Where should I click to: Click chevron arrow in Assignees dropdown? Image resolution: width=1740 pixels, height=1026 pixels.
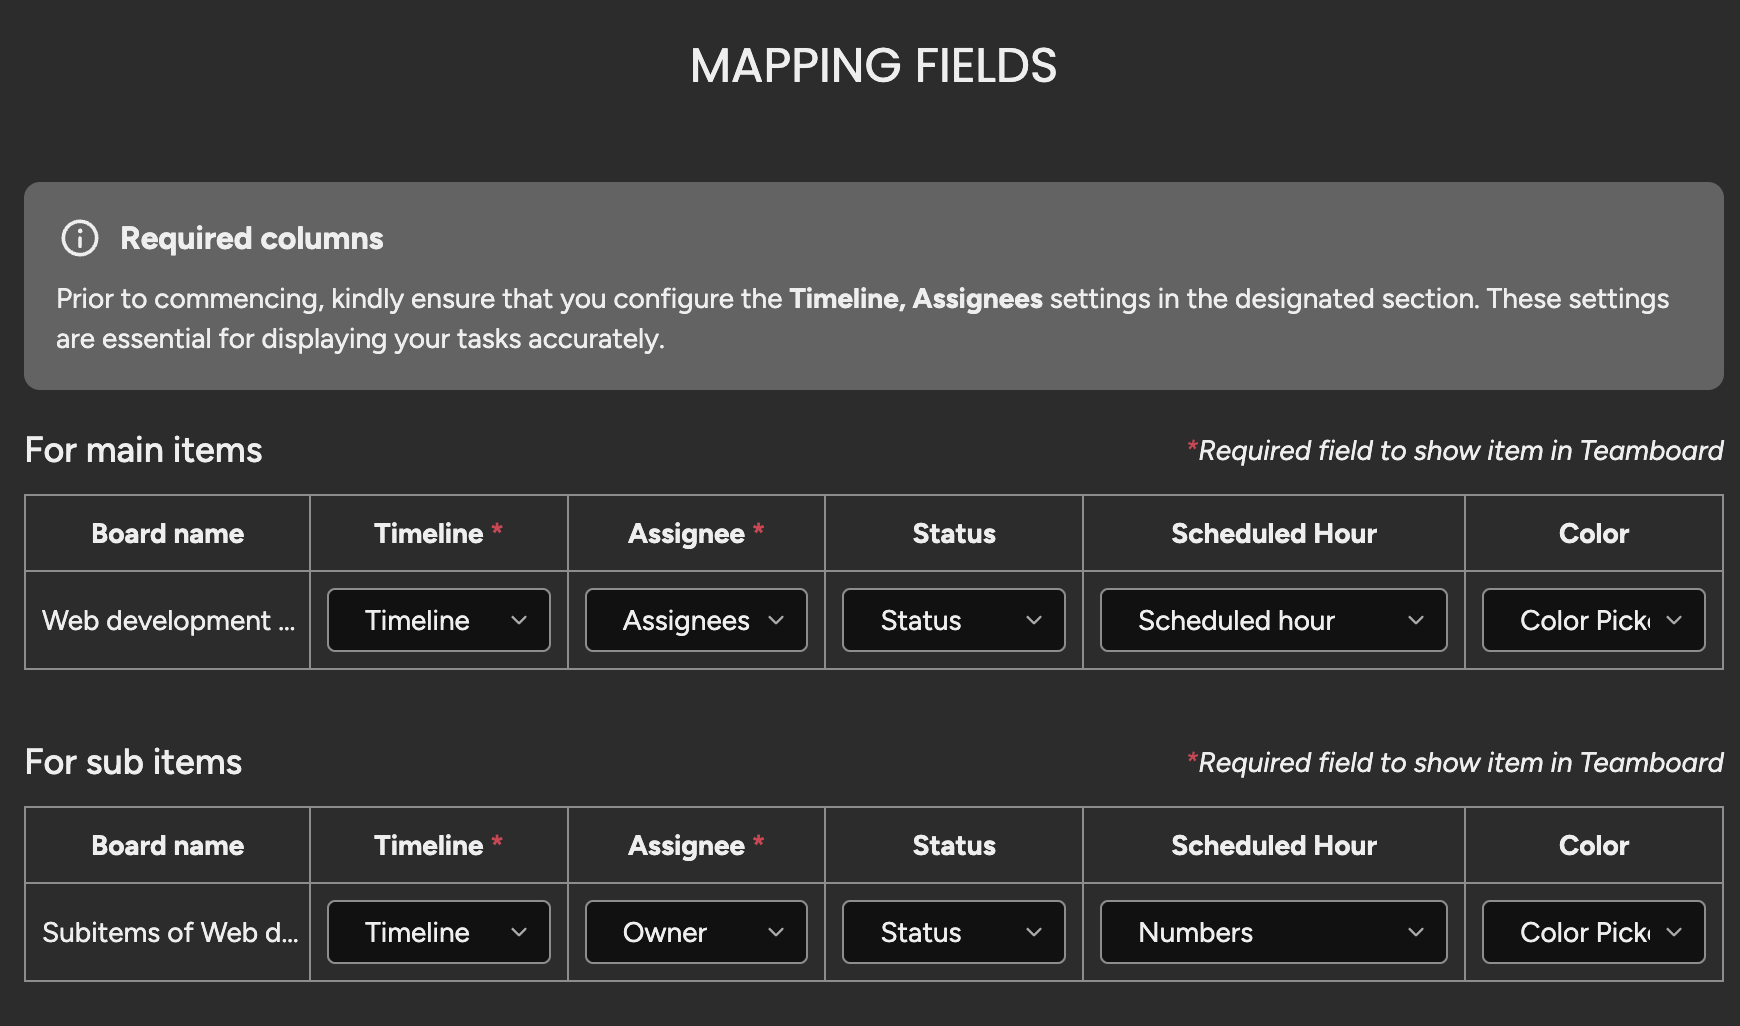pyautogui.click(x=776, y=620)
